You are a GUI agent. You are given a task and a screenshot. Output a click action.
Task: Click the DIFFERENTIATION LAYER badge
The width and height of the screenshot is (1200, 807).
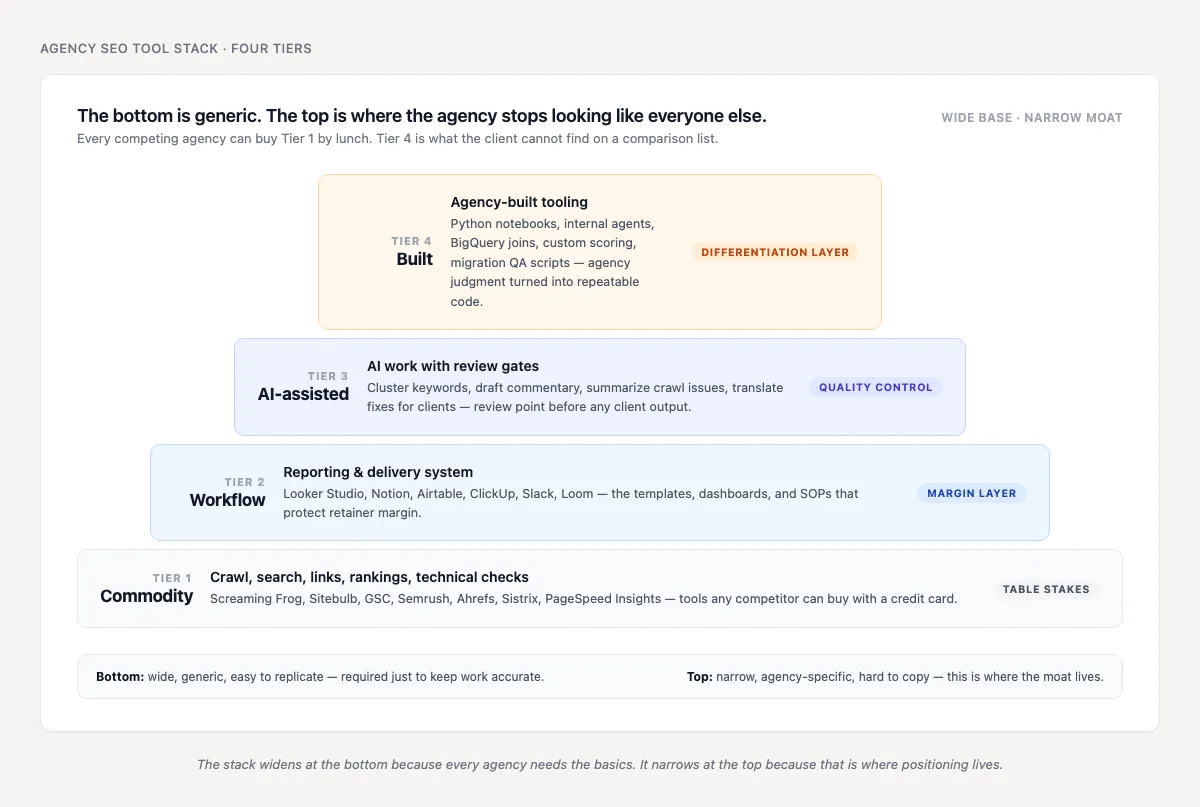click(x=775, y=252)
